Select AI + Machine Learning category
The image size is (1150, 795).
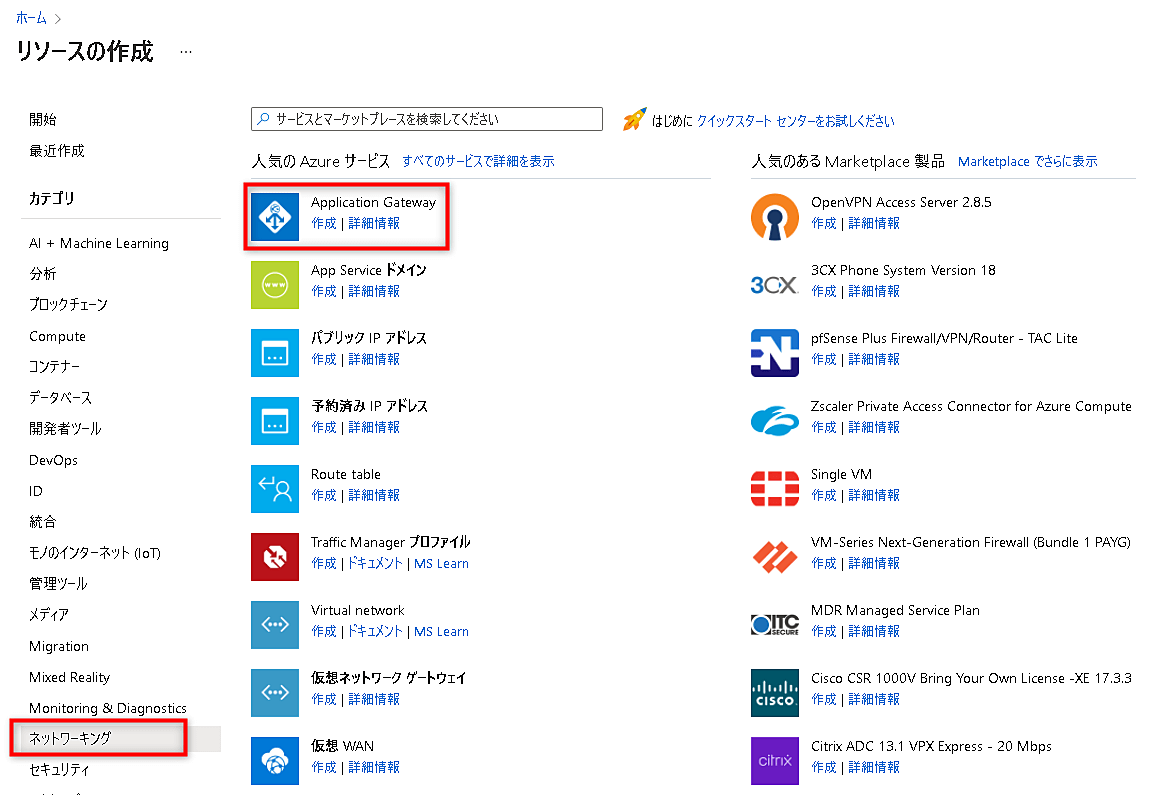point(99,243)
